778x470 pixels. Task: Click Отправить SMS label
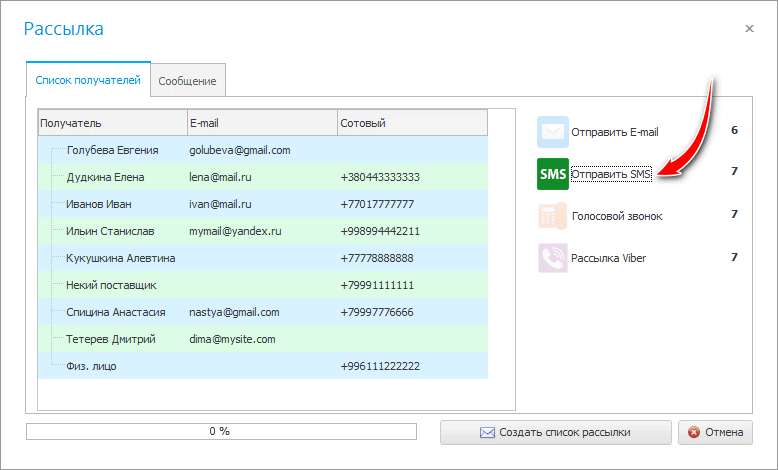(x=611, y=174)
